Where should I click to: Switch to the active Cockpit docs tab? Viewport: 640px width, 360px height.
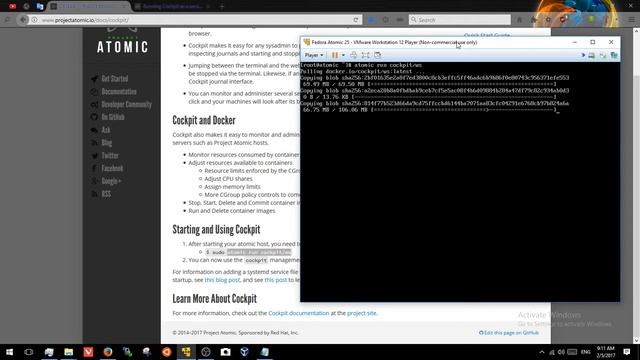(x=89, y=7)
